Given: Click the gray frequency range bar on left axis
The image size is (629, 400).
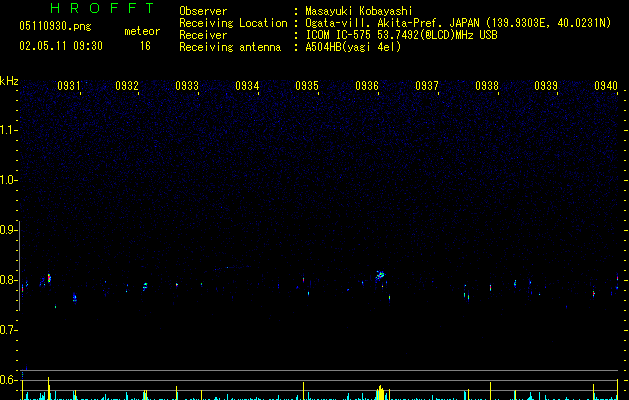Looking at the screenshot, I should pos(19,266).
